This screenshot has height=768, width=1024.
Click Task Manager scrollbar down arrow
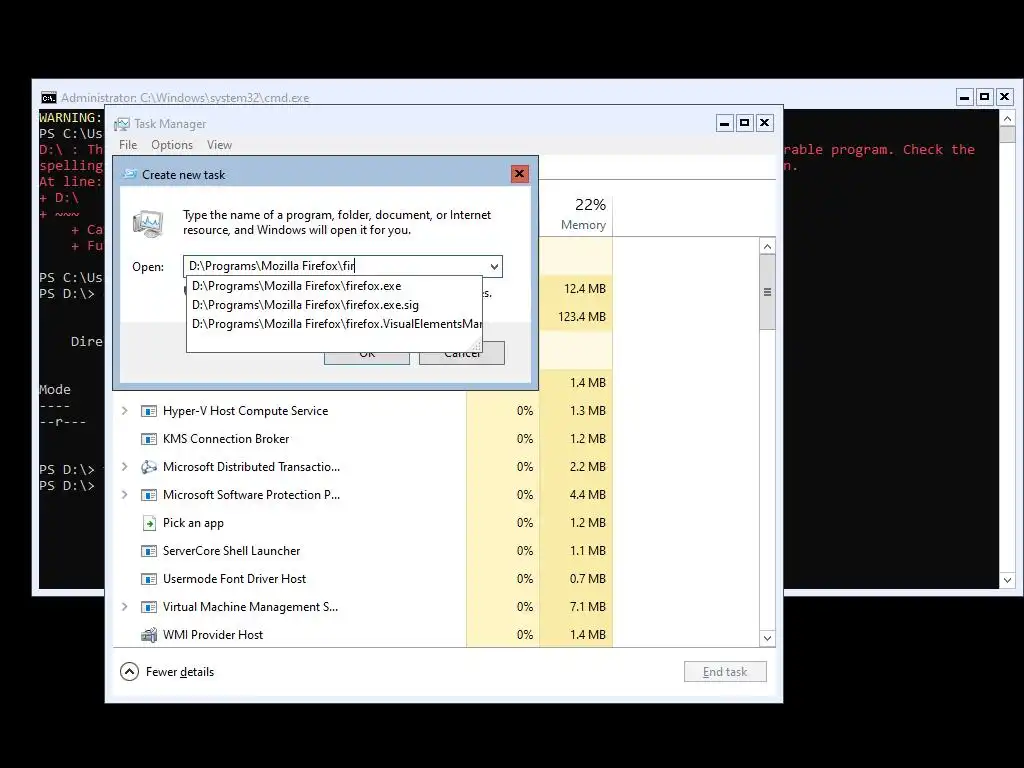[x=767, y=638]
